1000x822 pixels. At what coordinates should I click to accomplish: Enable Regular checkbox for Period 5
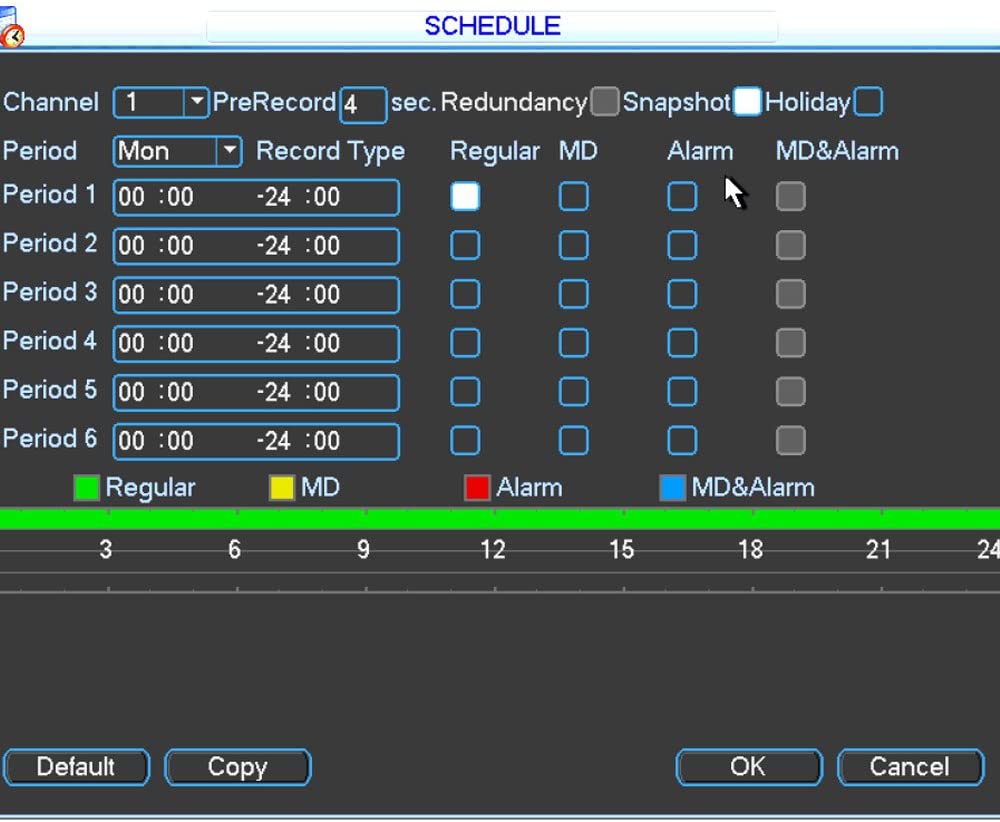[x=465, y=392]
